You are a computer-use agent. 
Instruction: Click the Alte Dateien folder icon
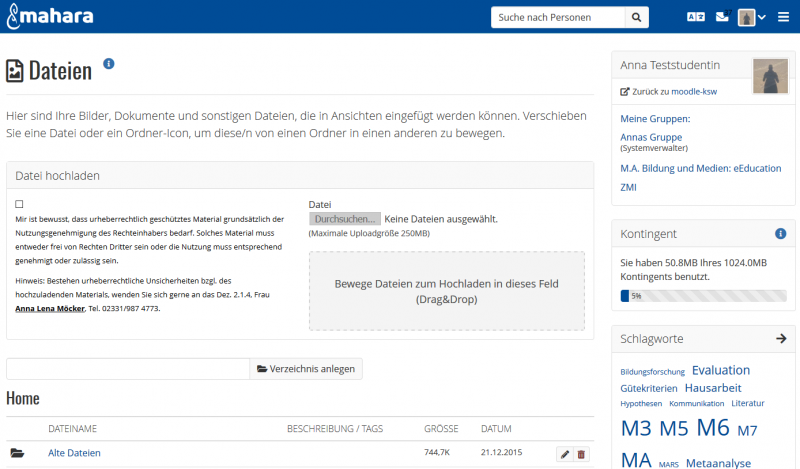(17, 453)
